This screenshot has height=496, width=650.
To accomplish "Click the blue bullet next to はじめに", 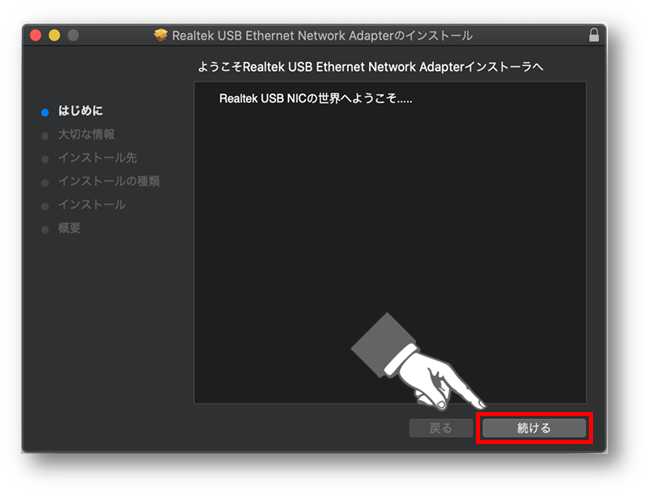I will pyautogui.click(x=45, y=112).
